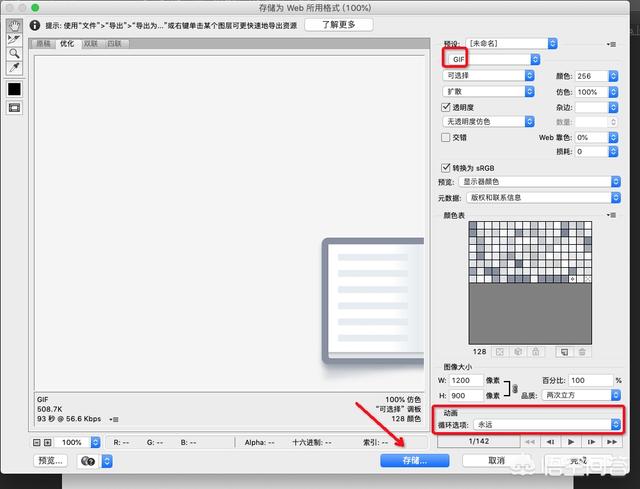Open the 100% zoom level dropdown
This screenshot has height=489, width=640.
(x=77, y=442)
